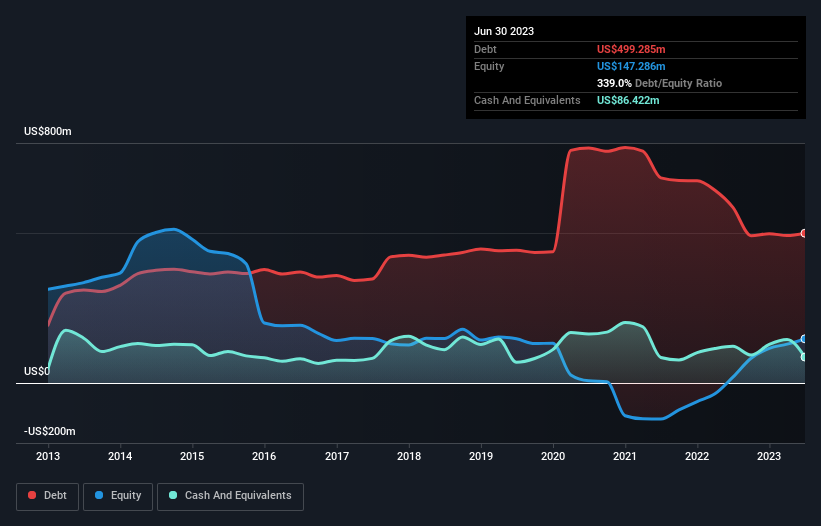The height and width of the screenshot is (526, 821).
Task: Click Cash And Equivalents label in tooltip
Action: [x=527, y=100]
